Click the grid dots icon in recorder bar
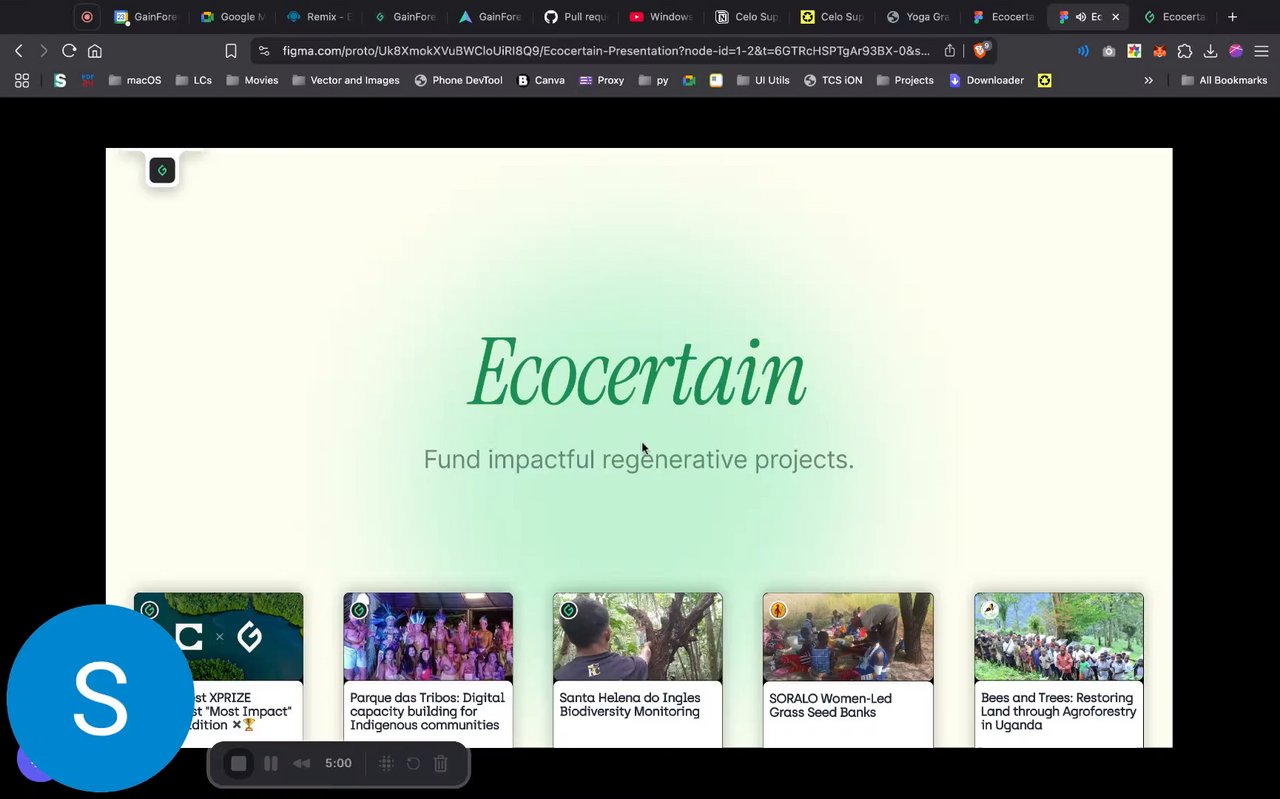The width and height of the screenshot is (1280, 799). pos(386,764)
